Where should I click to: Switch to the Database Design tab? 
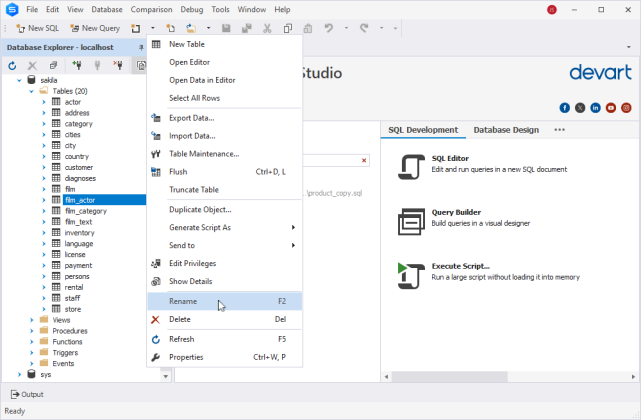click(x=505, y=130)
